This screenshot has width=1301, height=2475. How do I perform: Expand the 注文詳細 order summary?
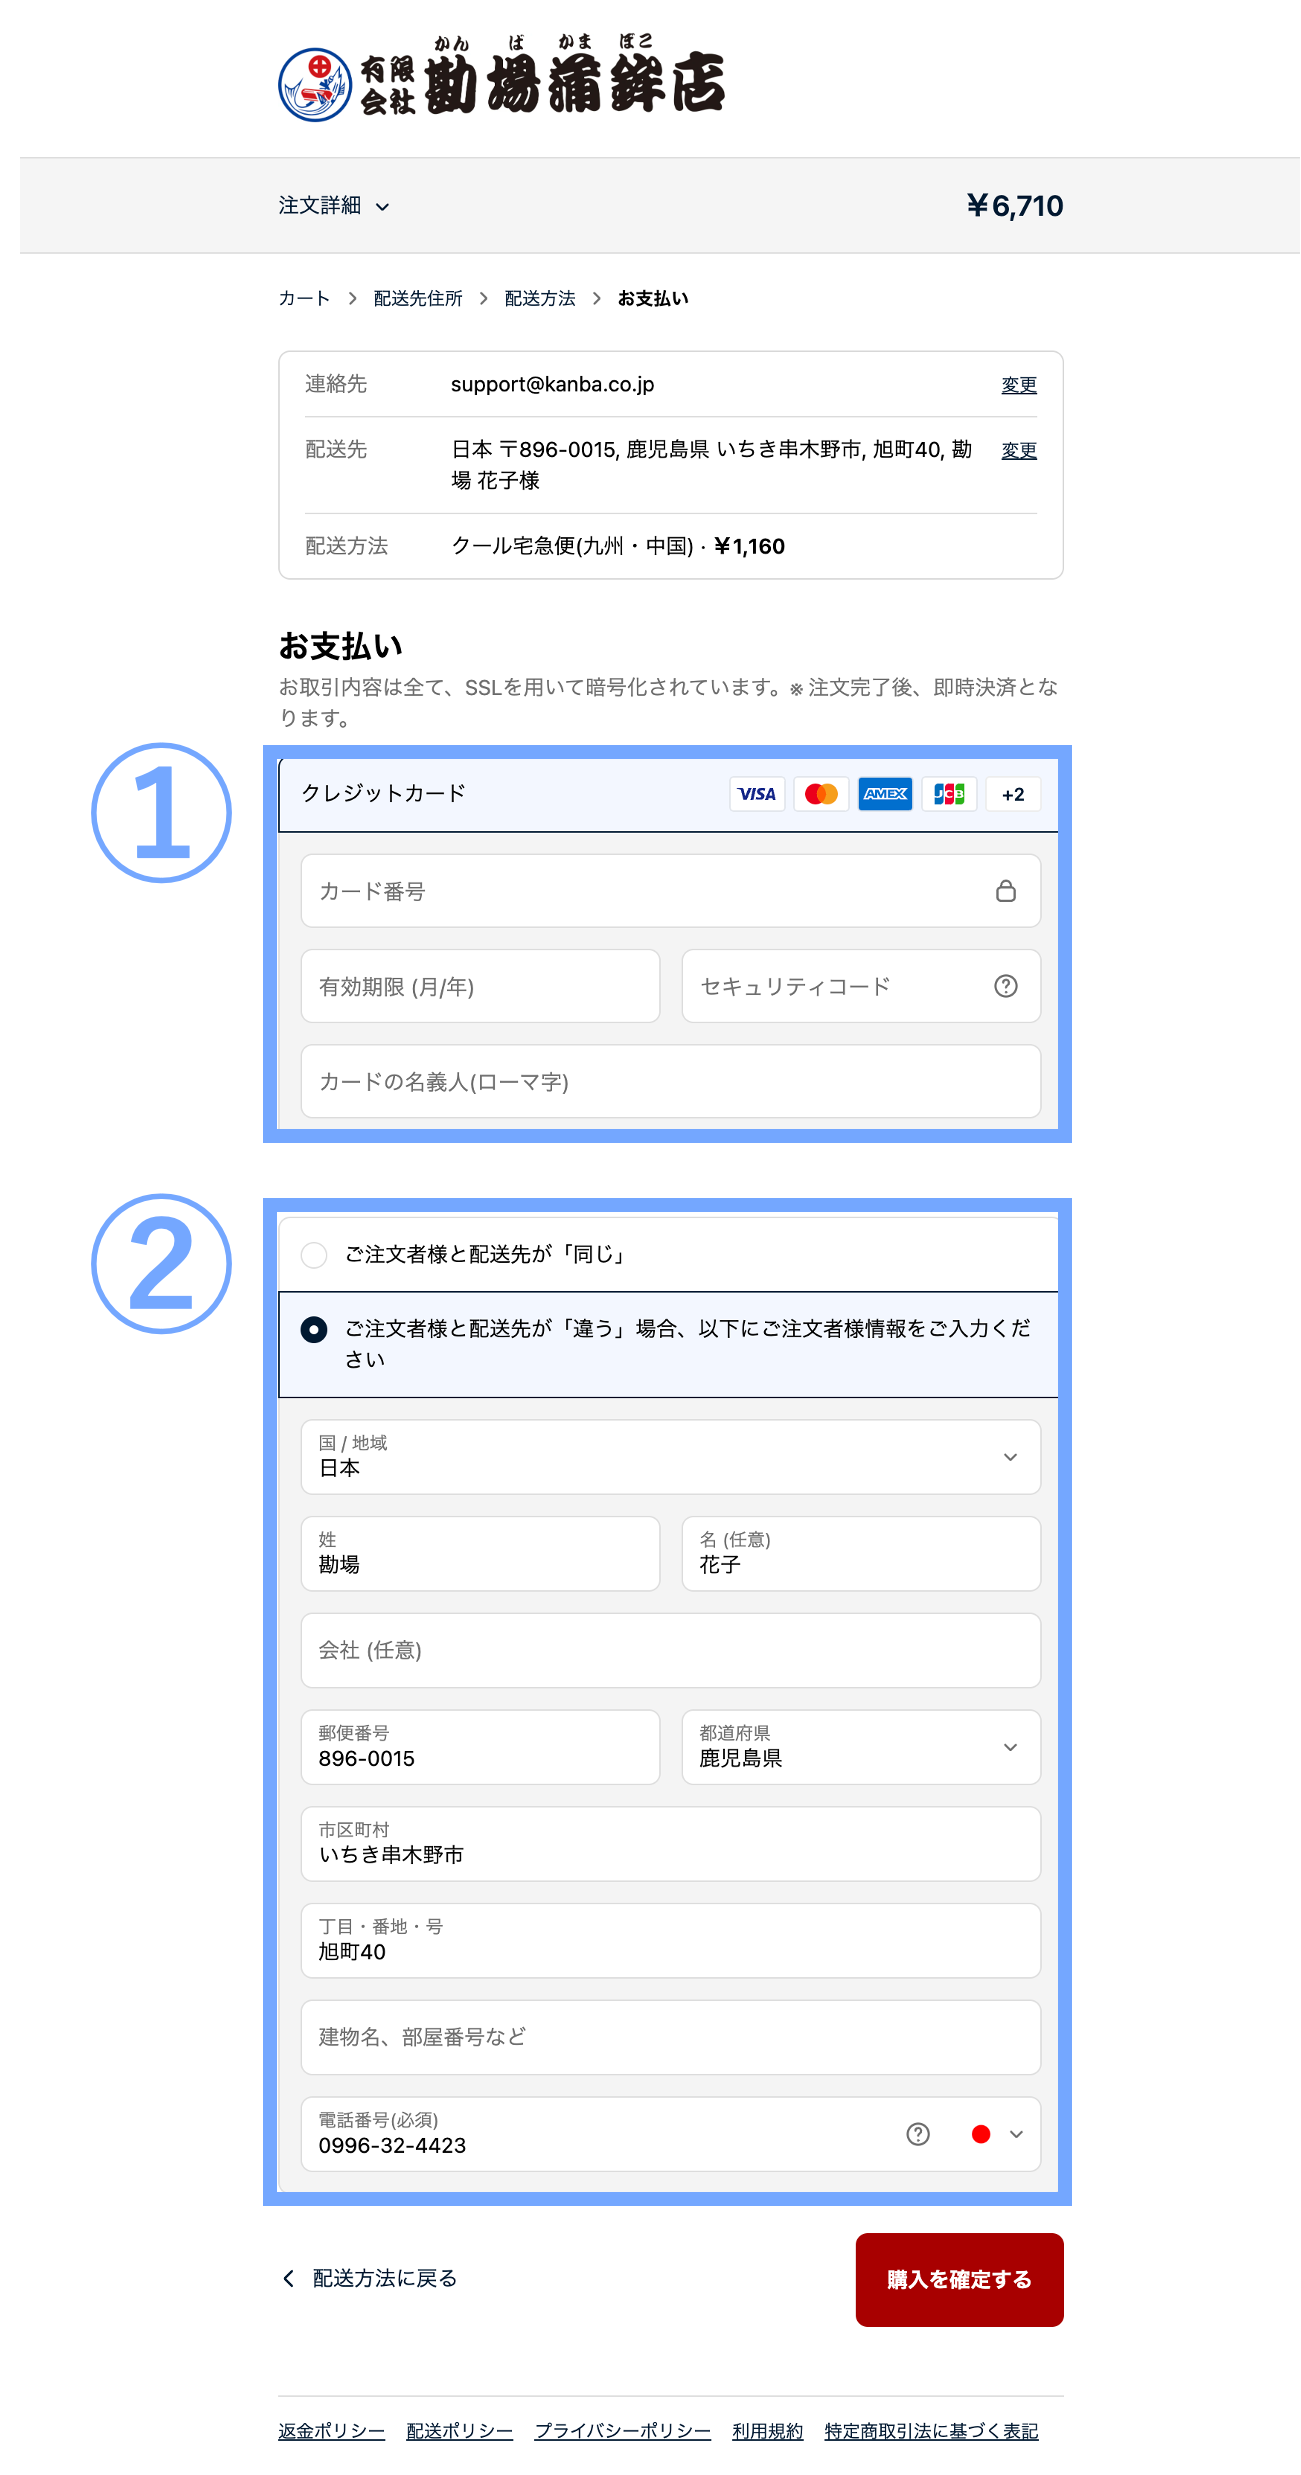pos(334,206)
